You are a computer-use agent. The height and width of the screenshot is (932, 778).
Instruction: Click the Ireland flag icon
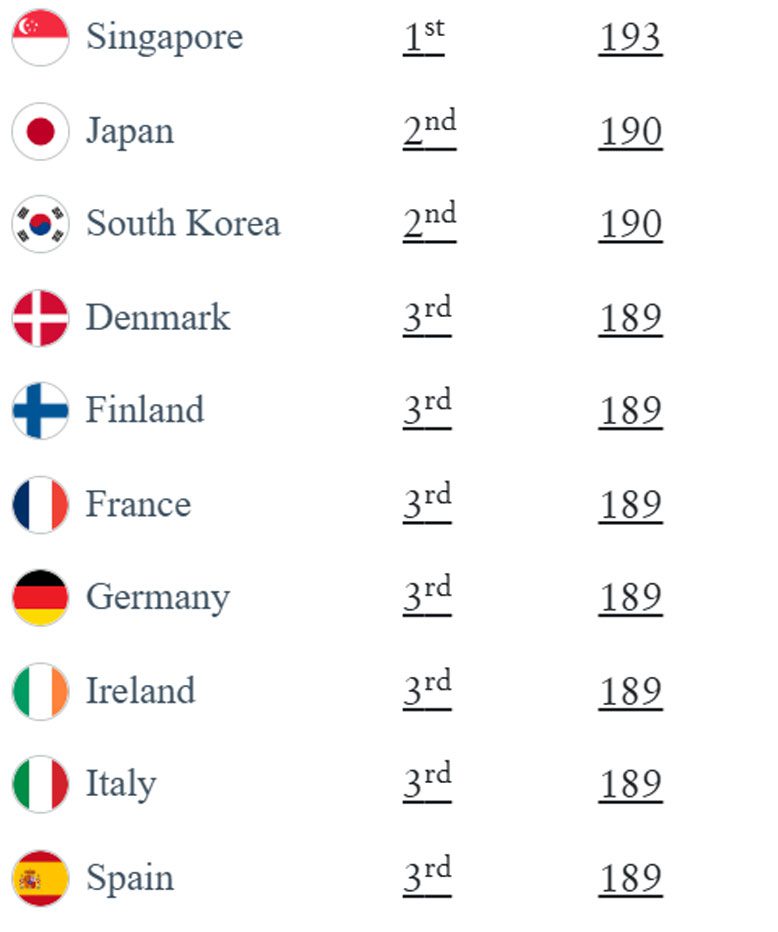click(40, 691)
